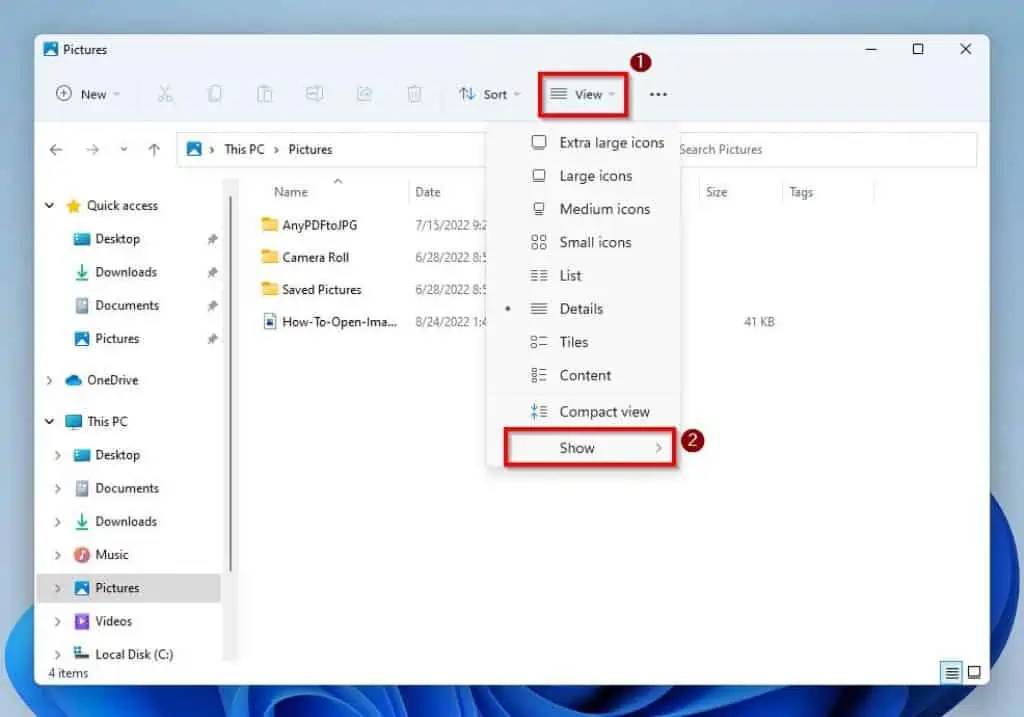Viewport: 1024px width, 717px height.
Task: Select the Saved Pictures folder name
Action: tap(321, 289)
